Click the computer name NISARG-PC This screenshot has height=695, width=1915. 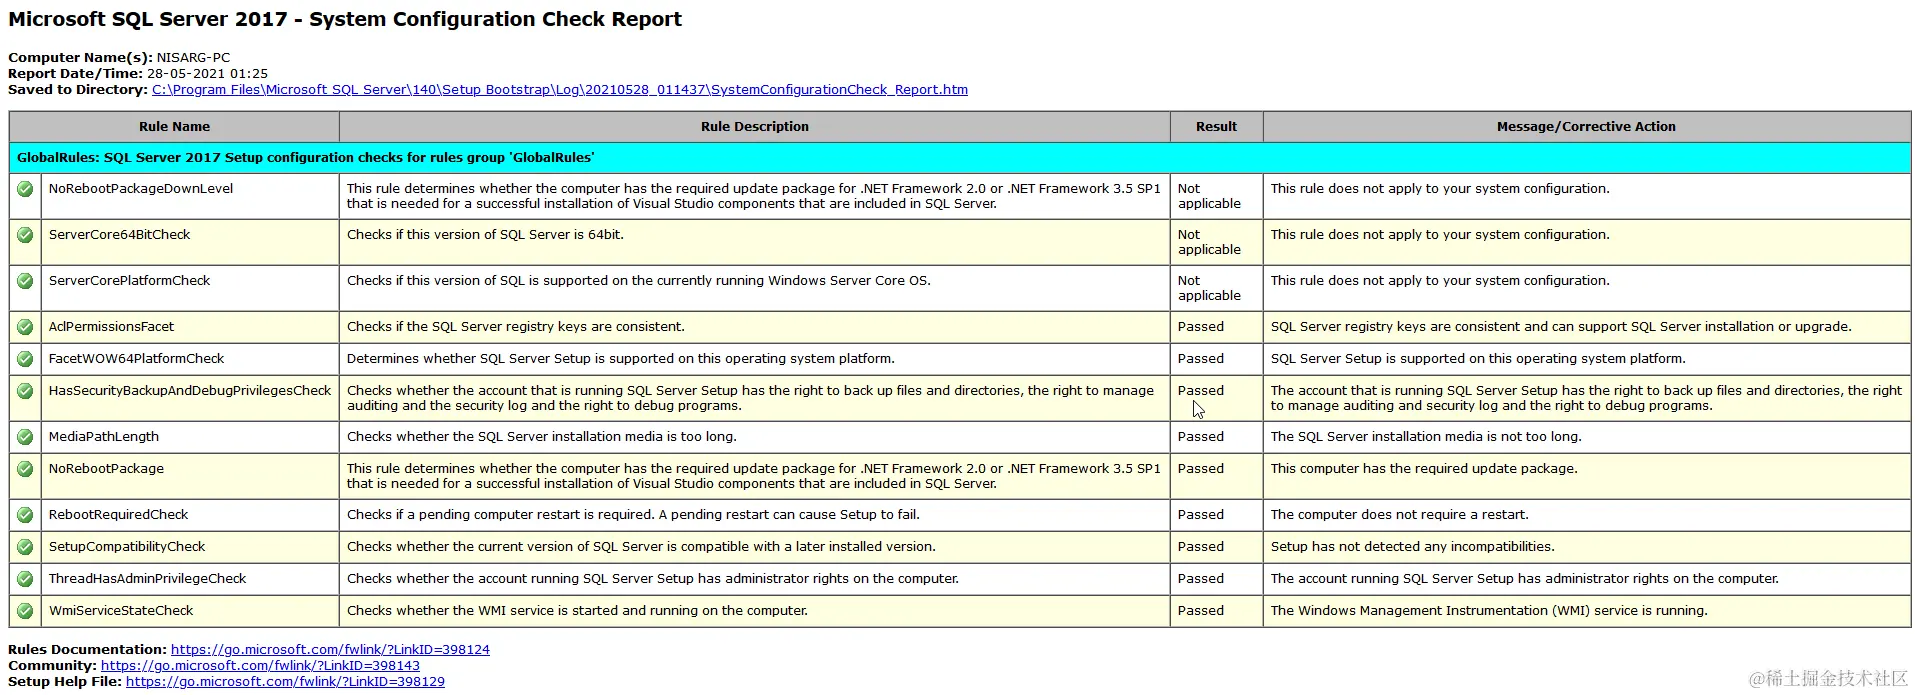(x=193, y=58)
